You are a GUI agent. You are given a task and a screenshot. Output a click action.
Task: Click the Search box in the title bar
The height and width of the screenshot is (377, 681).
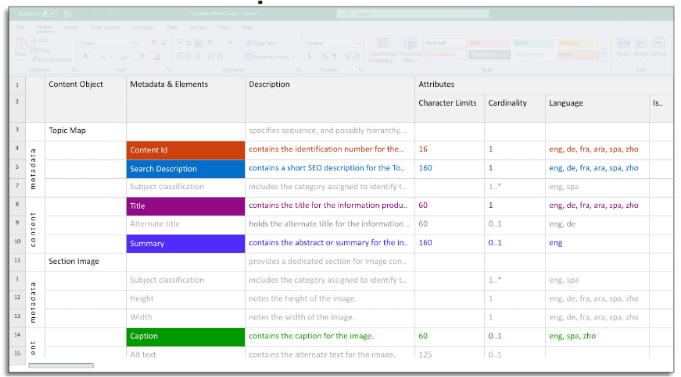click(x=413, y=14)
